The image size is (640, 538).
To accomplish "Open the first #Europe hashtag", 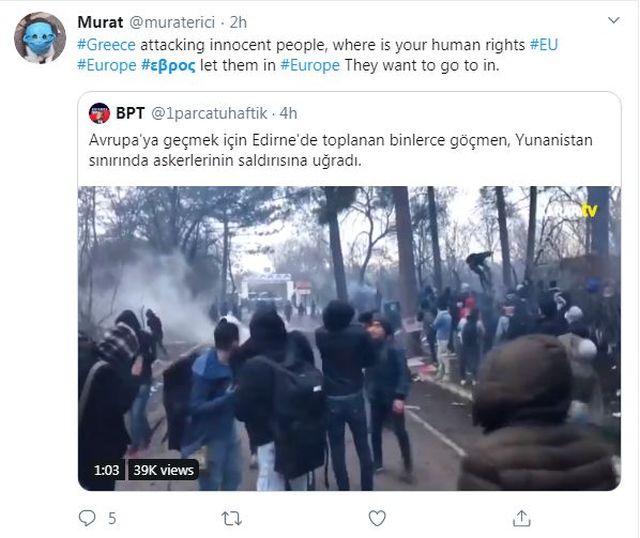I will [107, 65].
